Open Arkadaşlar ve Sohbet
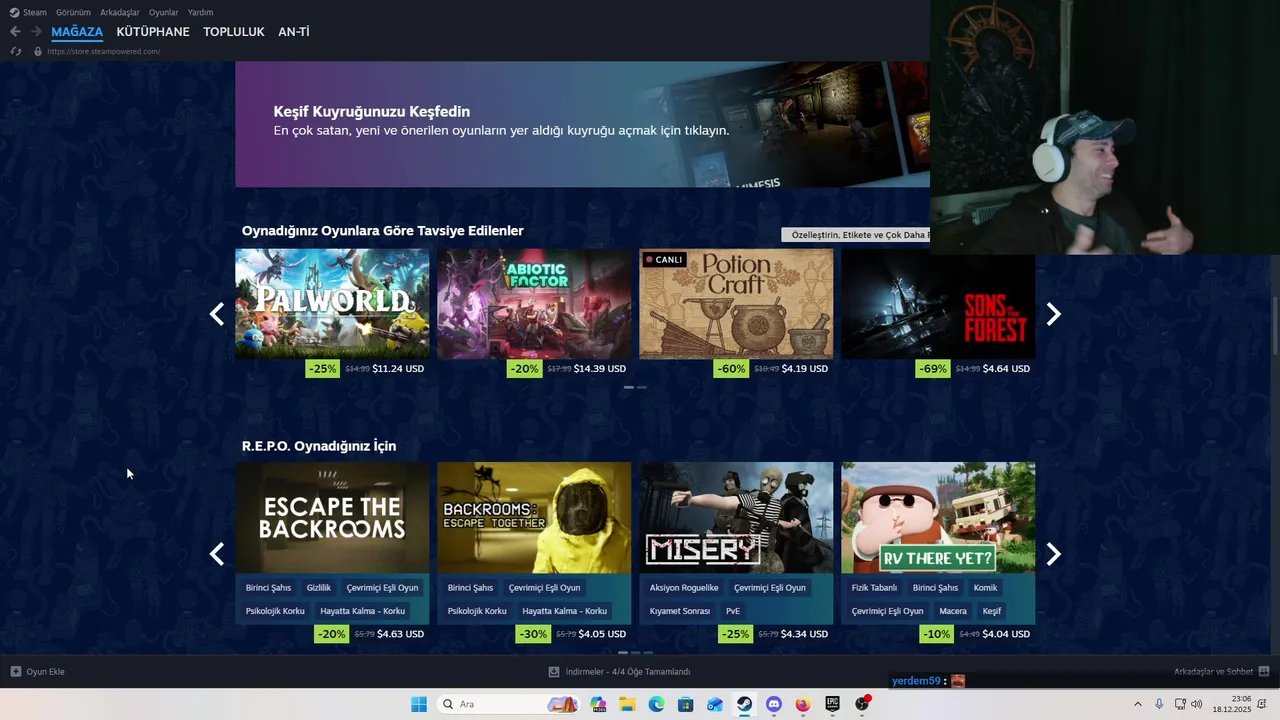 pyautogui.click(x=1213, y=672)
